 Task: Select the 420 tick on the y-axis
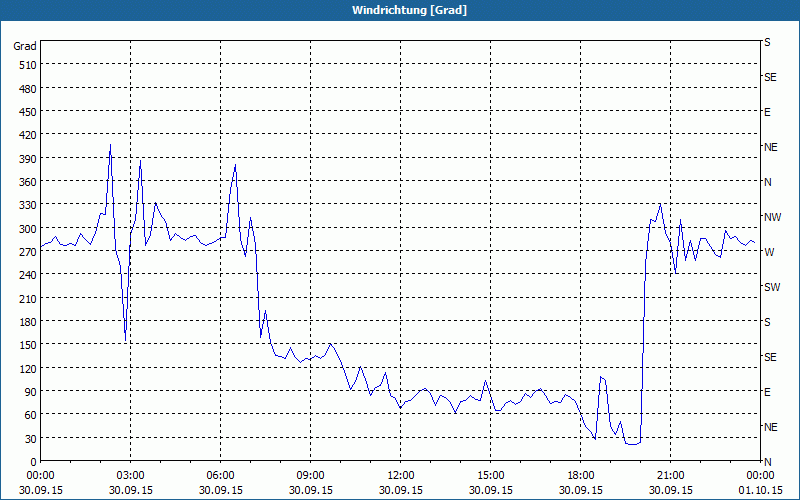26,135
